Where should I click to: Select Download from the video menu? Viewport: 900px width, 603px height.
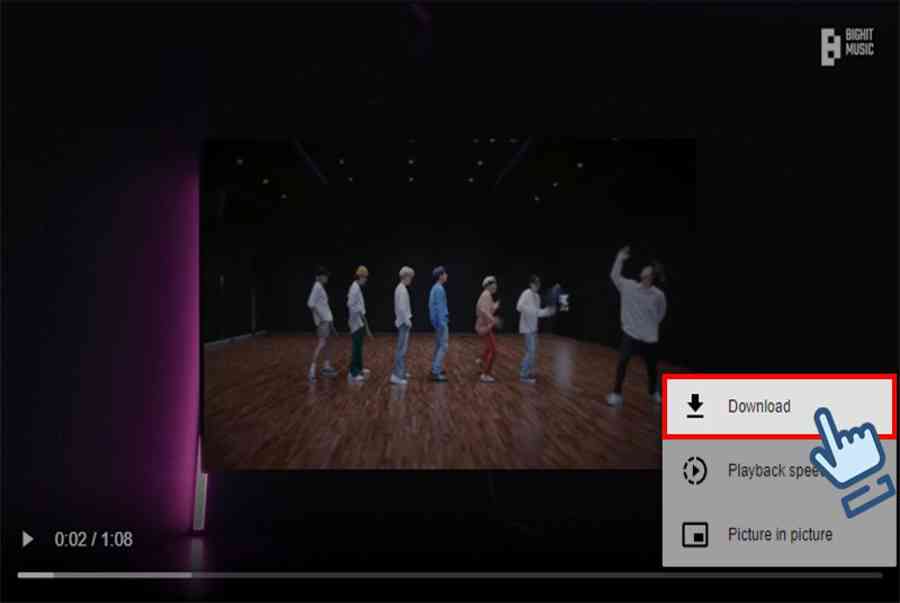point(759,406)
